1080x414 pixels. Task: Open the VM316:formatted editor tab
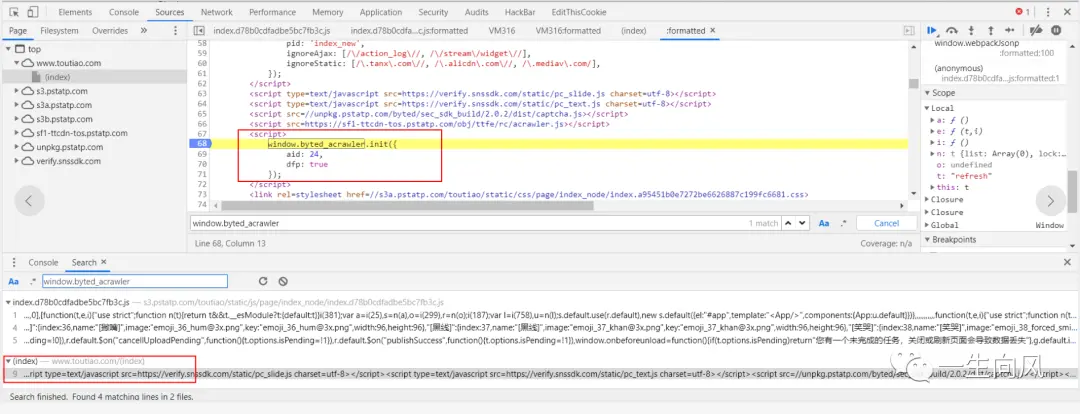pyautogui.click(x=568, y=31)
